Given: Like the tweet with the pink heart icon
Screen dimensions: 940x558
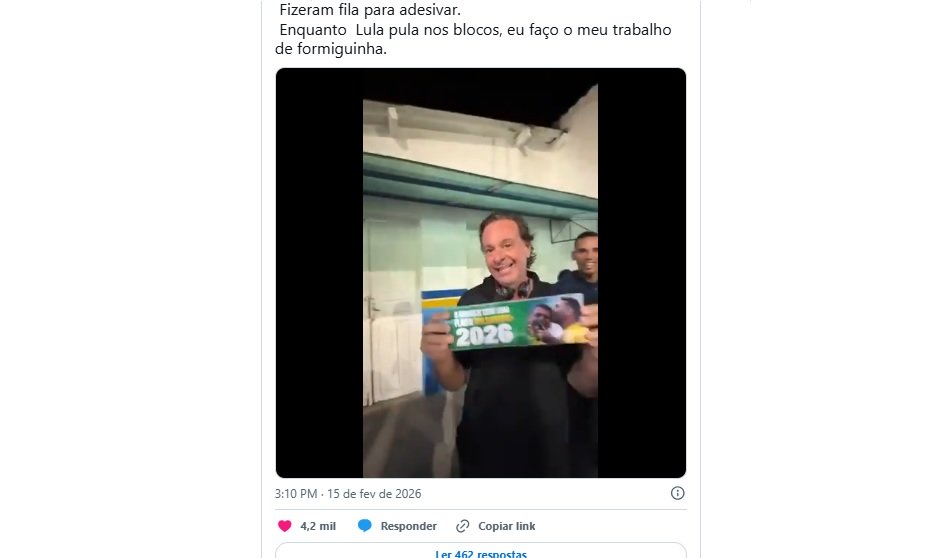Looking at the screenshot, I should coord(285,526).
